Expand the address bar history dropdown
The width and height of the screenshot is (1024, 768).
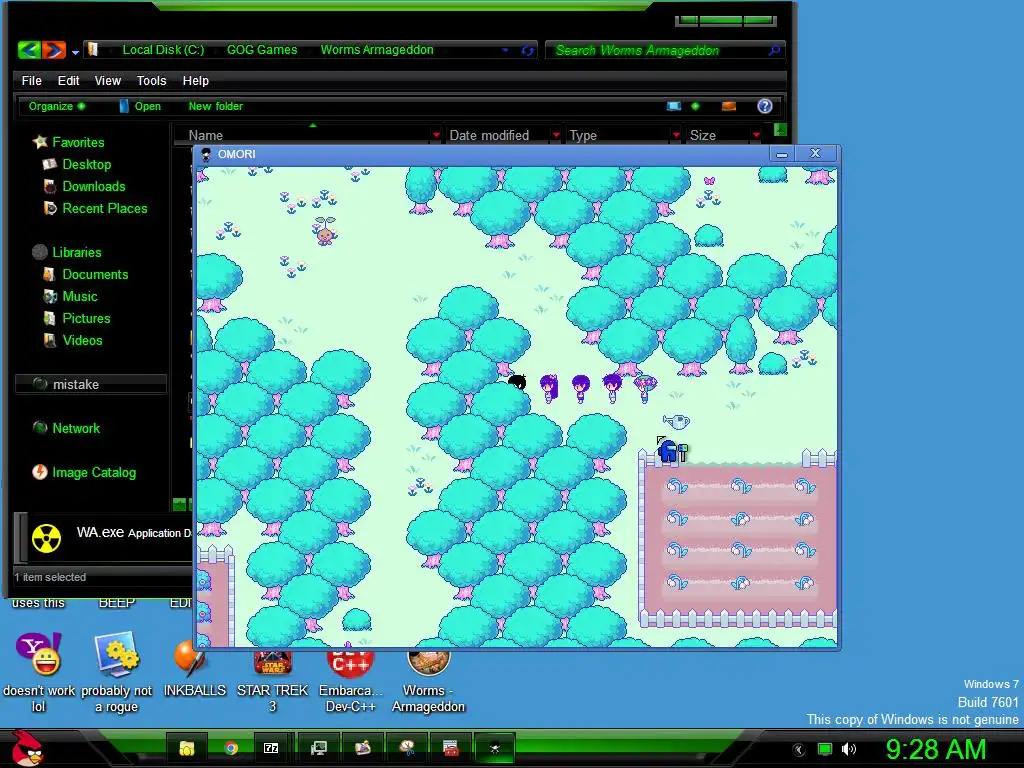click(x=505, y=50)
